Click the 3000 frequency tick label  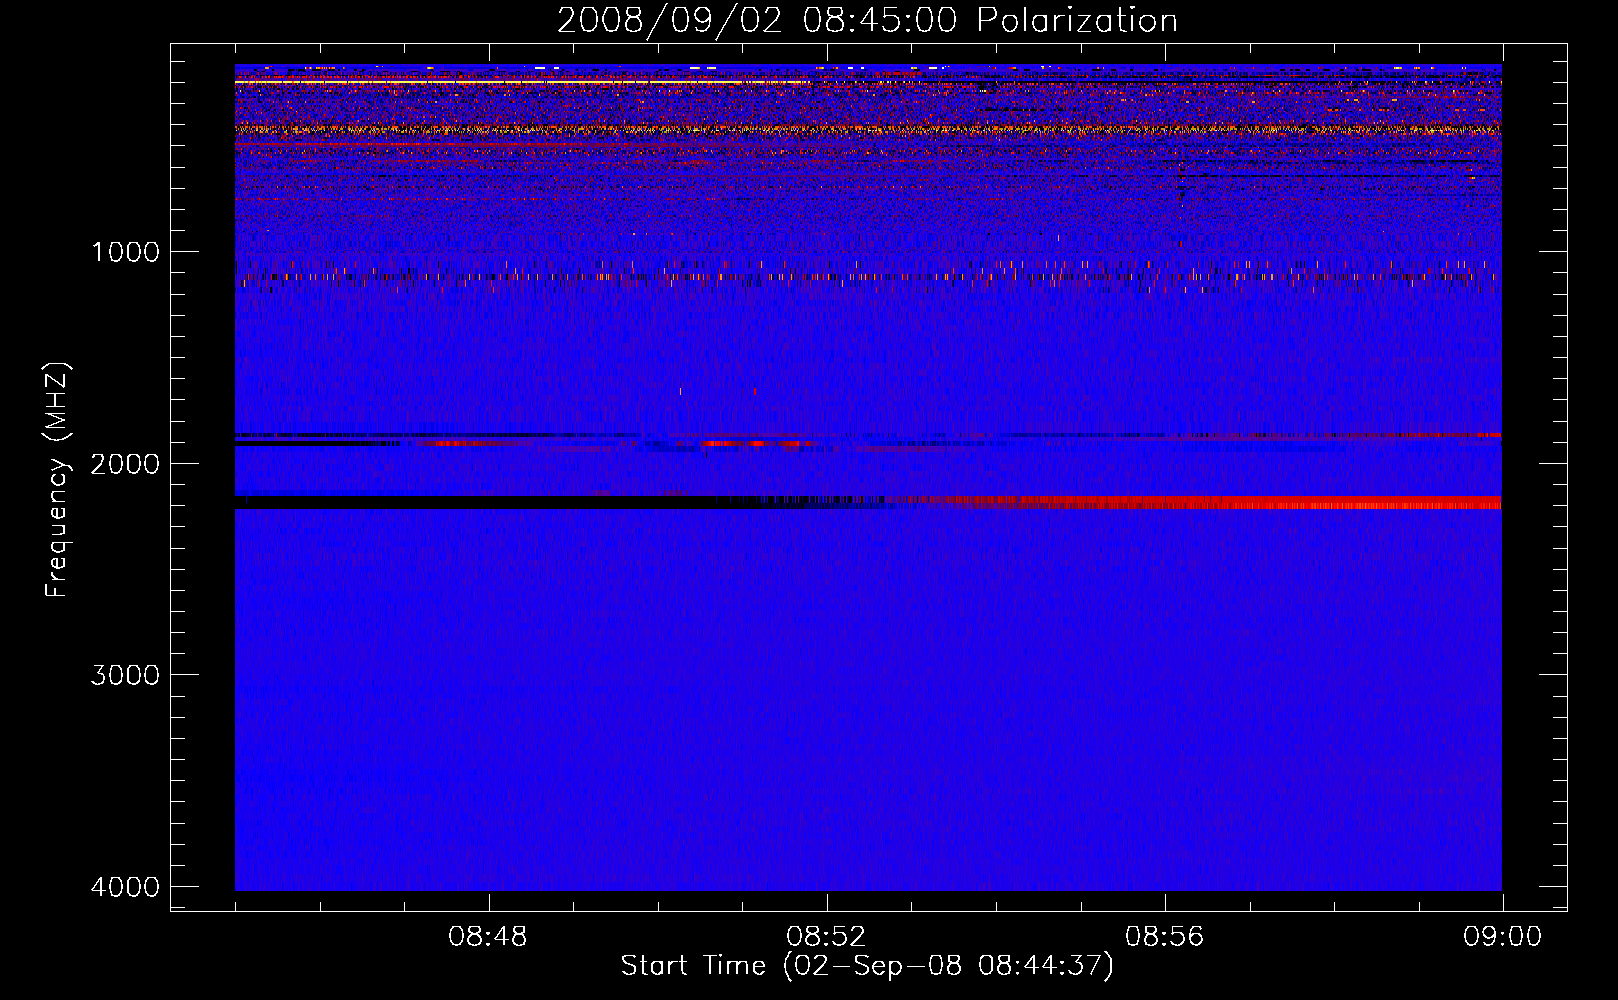(125, 675)
